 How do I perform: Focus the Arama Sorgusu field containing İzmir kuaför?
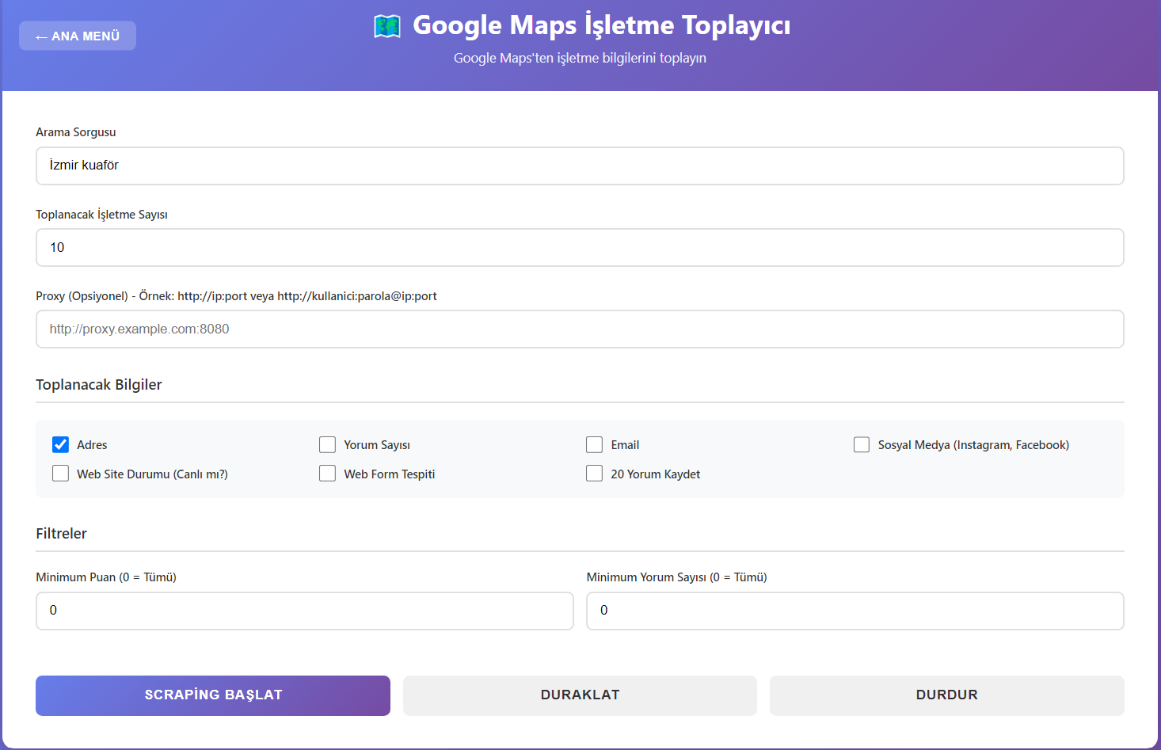(580, 166)
